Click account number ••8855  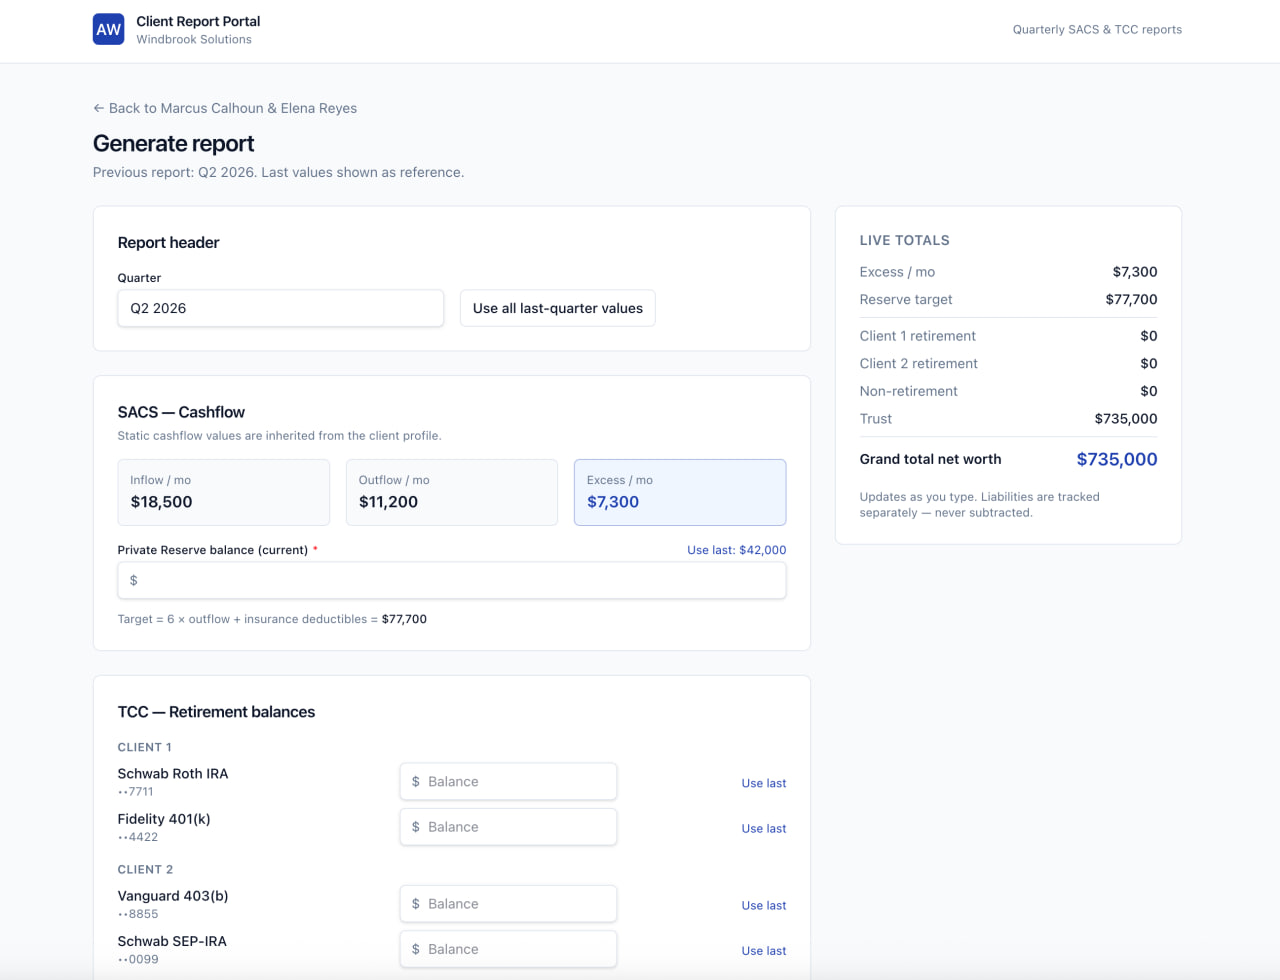(x=138, y=914)
